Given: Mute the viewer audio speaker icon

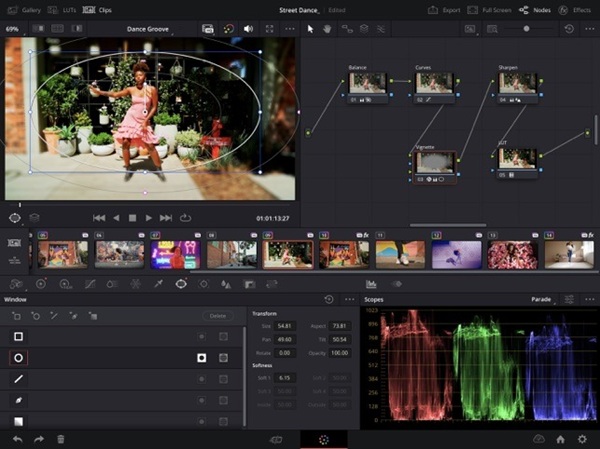Looking at the screenshot, I should (x=248, y=29).
